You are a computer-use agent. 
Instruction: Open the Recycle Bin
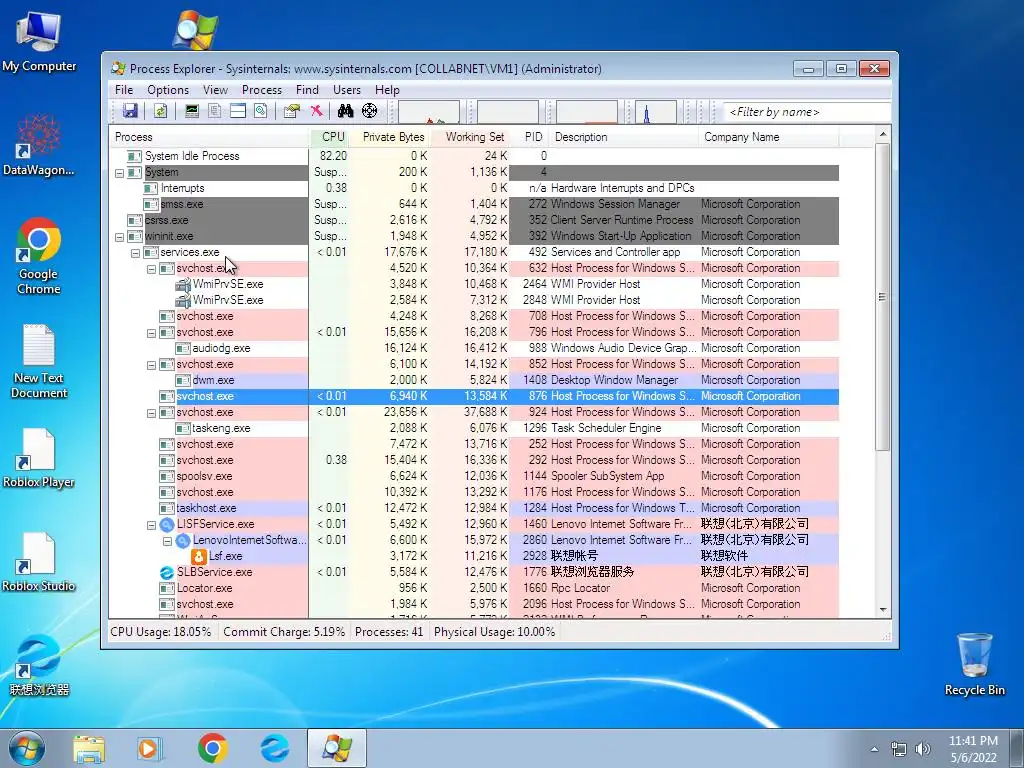tap(974, 664)
